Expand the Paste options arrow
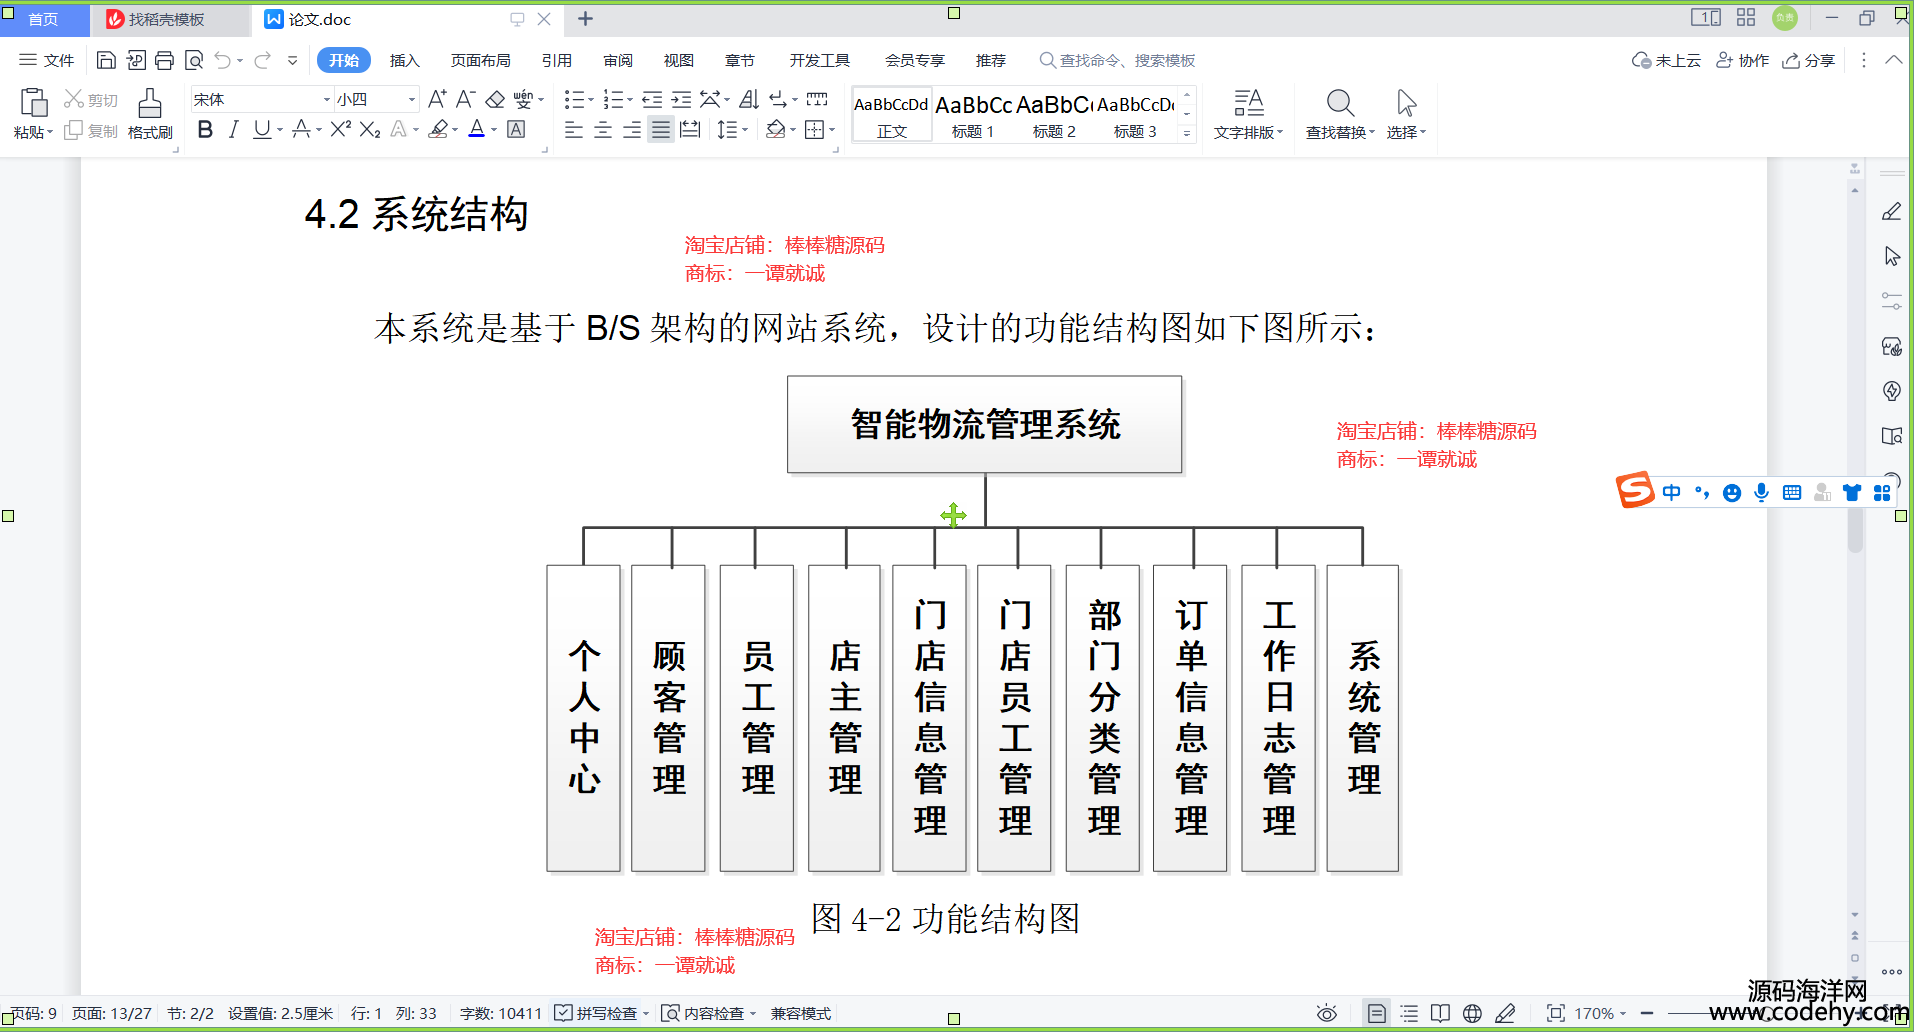This screenshot has width=1914, height=1032. 50,132
